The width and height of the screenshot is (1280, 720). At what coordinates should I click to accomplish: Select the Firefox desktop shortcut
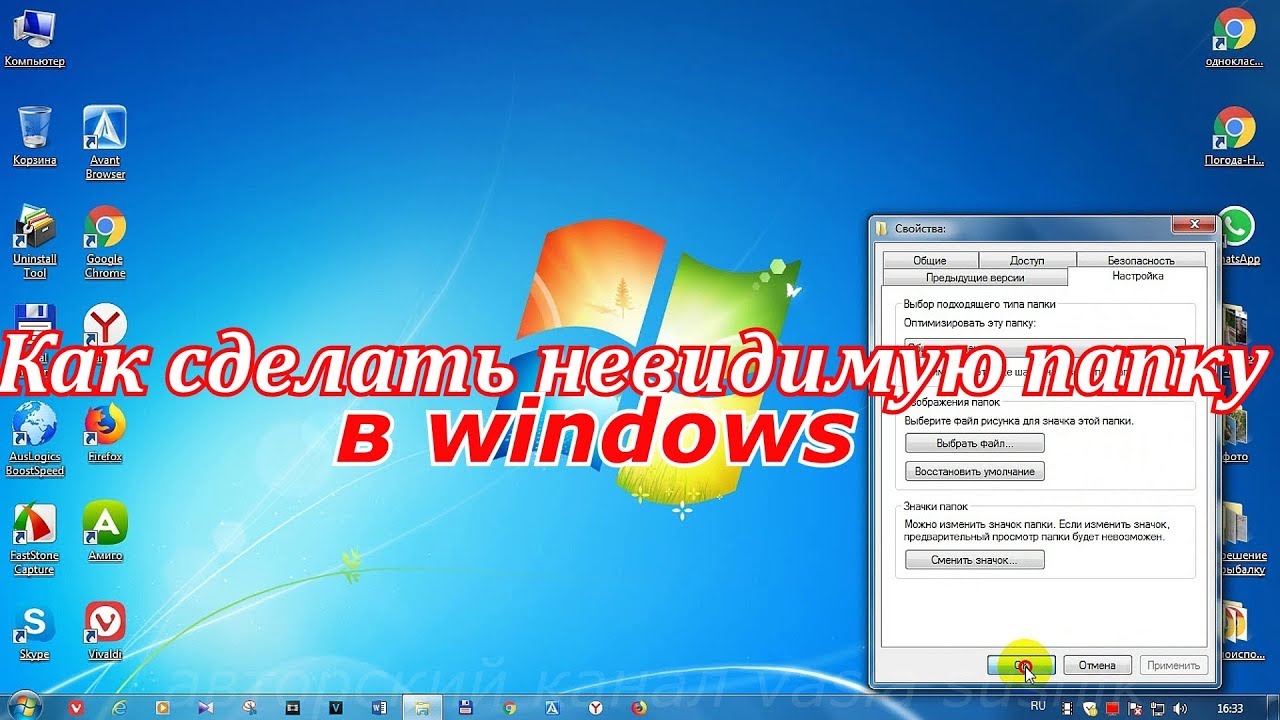pyautogui.click(x=105, y=432)
